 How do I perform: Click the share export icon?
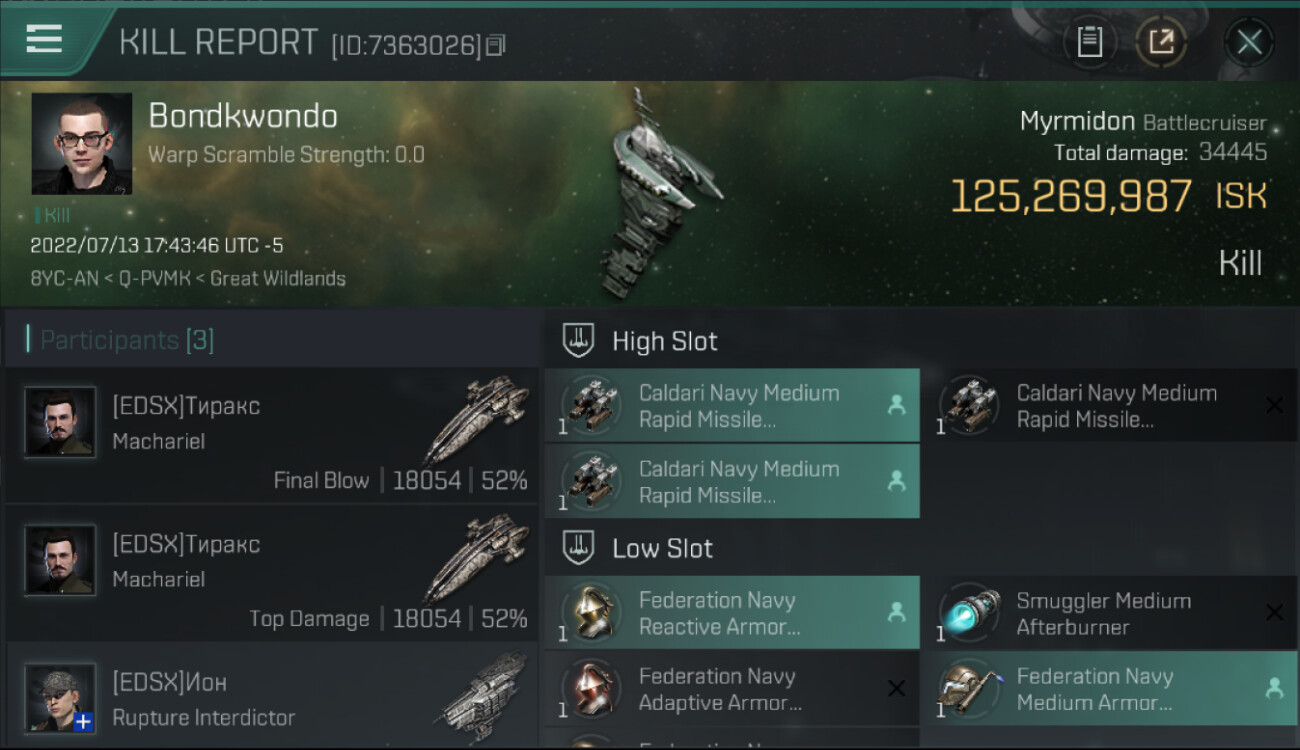(x=1161, y=41)
